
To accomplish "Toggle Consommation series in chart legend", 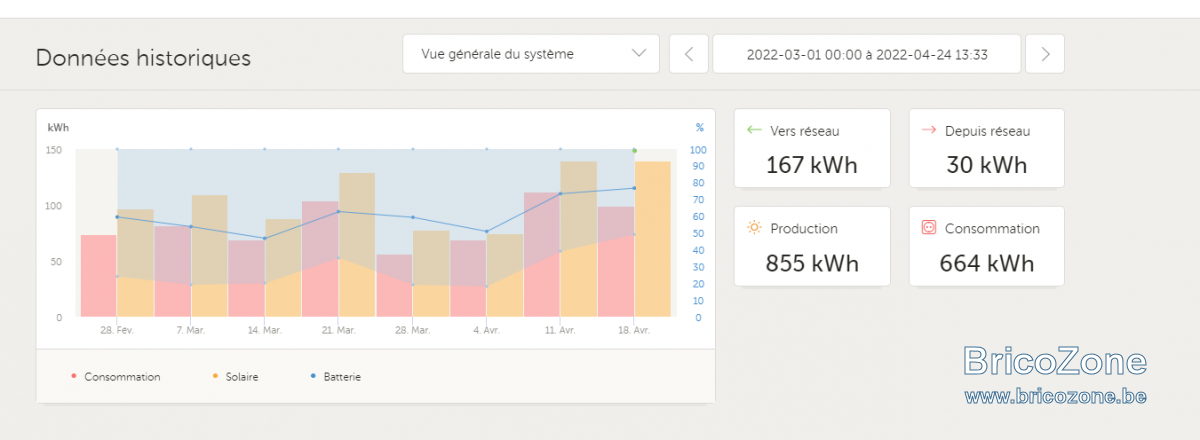I will pos(116,377).
